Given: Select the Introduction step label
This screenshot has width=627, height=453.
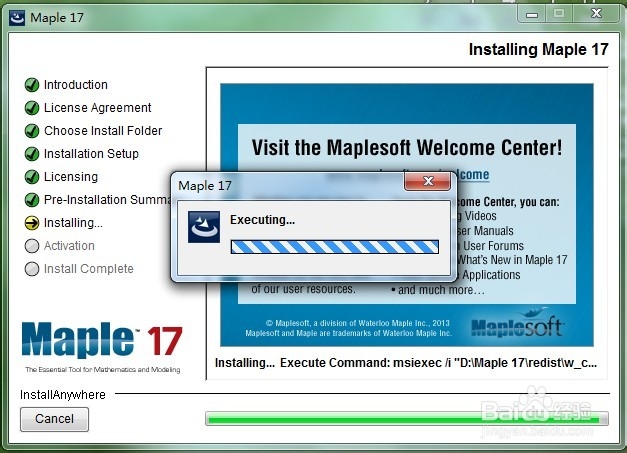Looking at the screenshot, I should (x=76, y=85).
